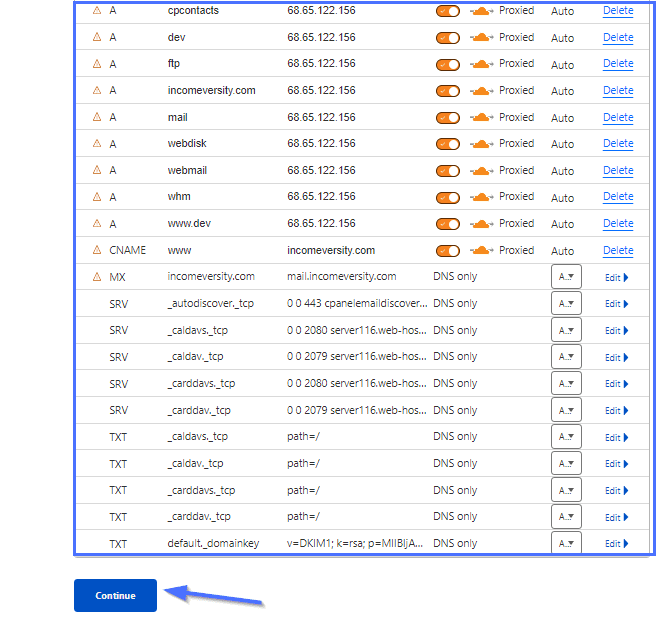The width and height of the screenshot is (672, 620).
Task: Click the warning triangle on the CNAME www row
Action: (x=97, y=250)
